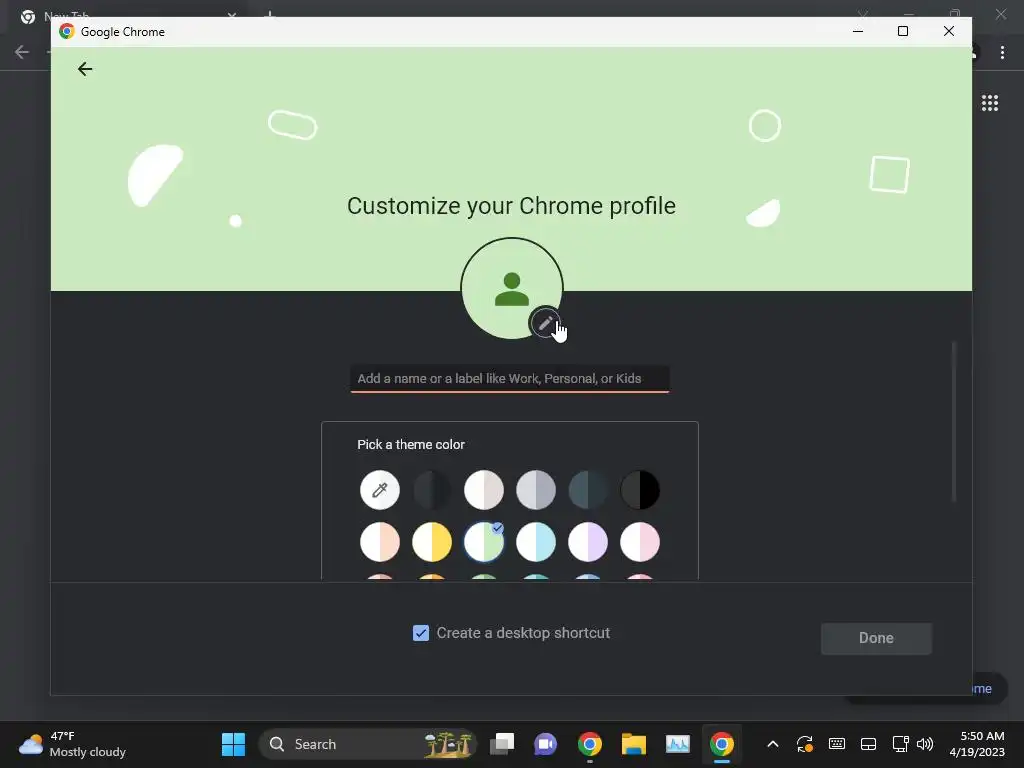This screenshot has width=1024, height=768.
Task: Go back with the arrow in profile dialog
Action: click(85, 69)
